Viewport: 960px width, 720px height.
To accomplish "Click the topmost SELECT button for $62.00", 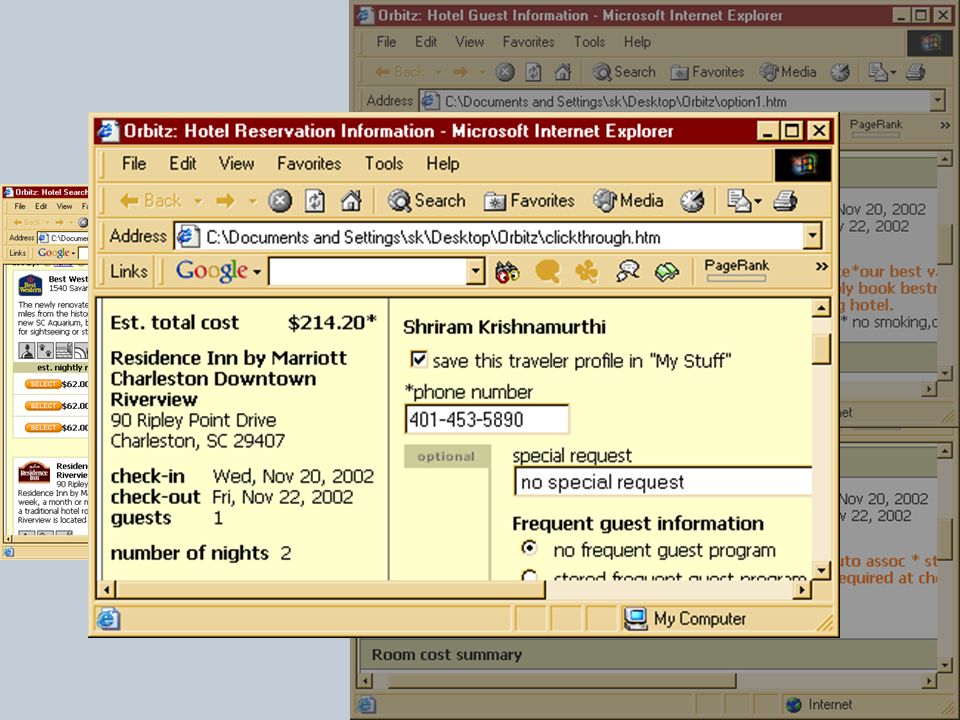I will coord(43,384).
